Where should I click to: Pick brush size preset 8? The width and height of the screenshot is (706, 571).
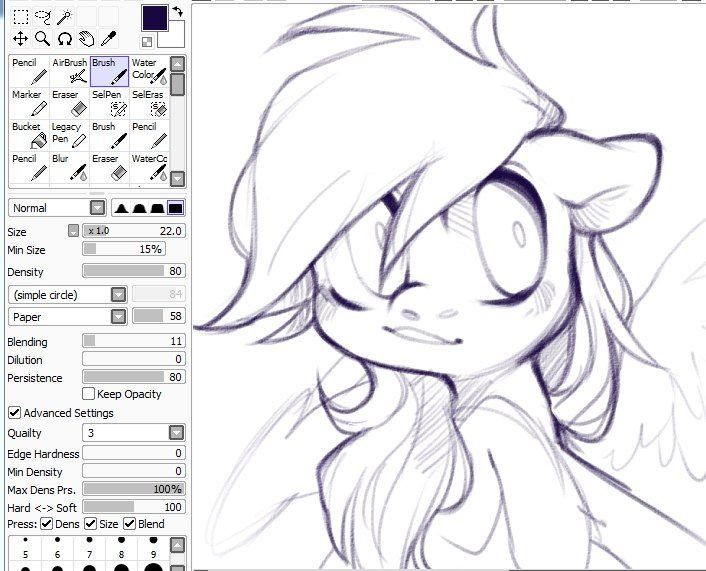pos(121,547)
